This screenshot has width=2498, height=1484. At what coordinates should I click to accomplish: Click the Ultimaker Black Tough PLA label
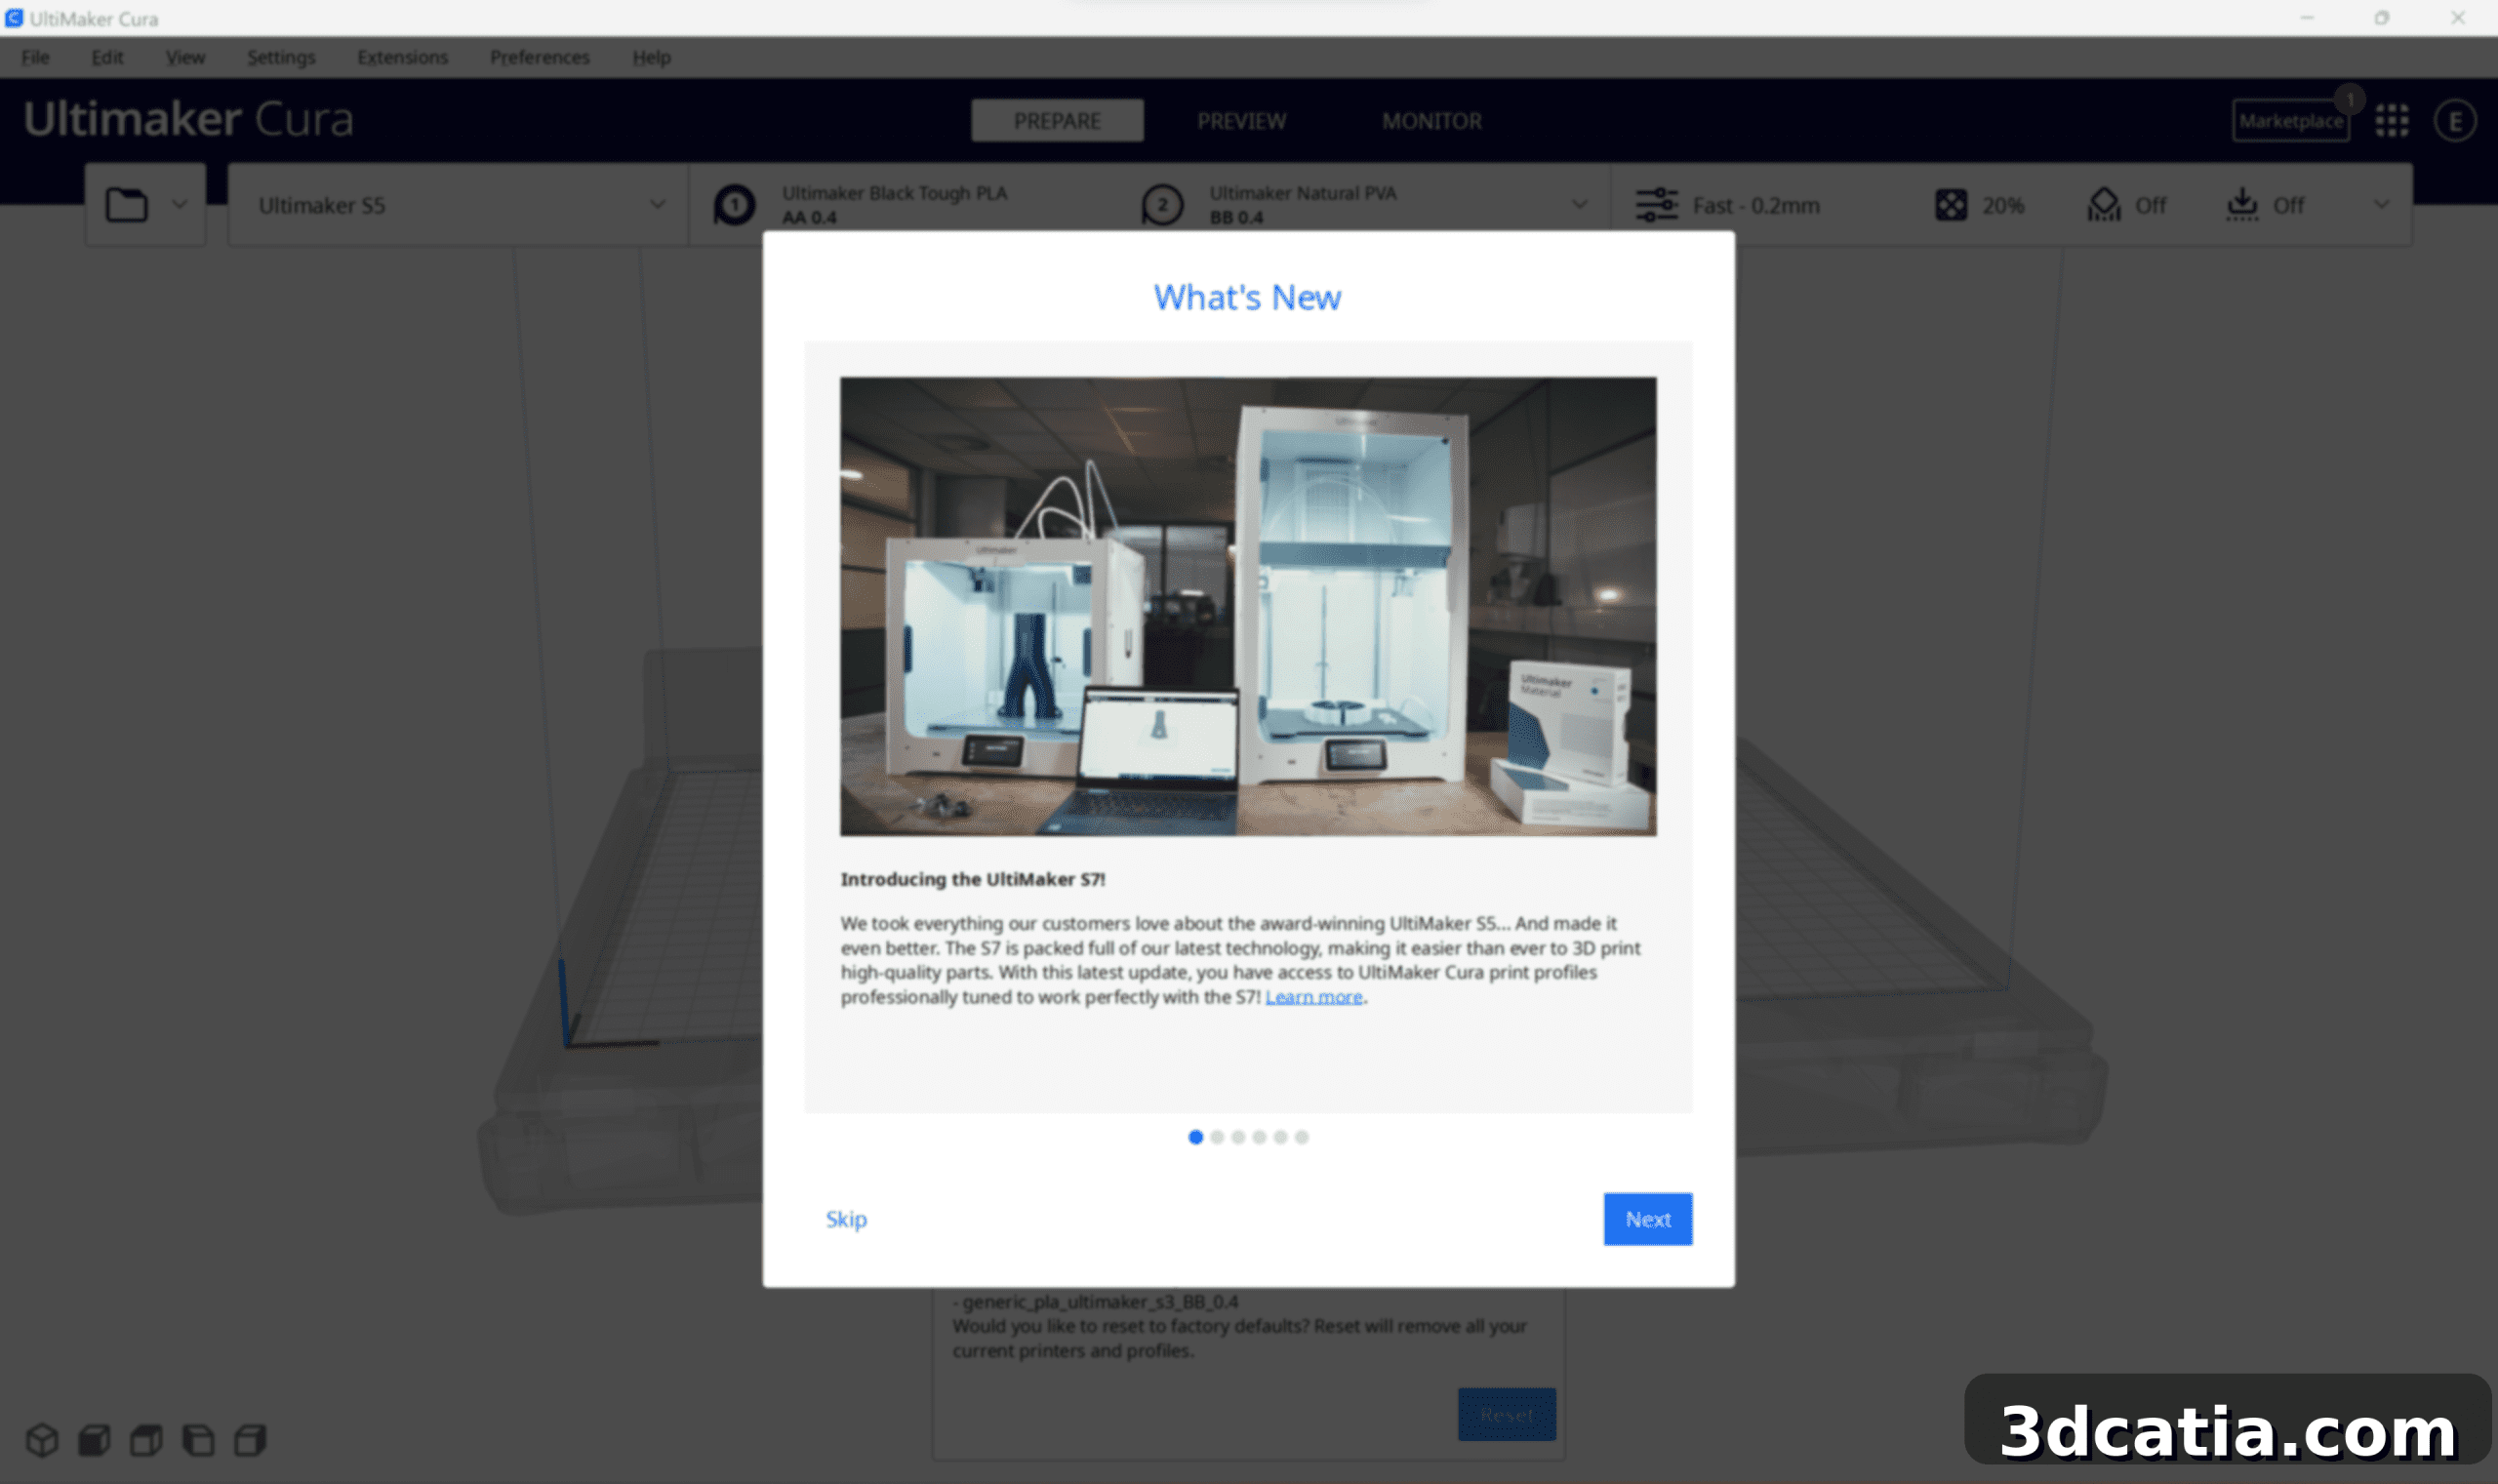(x=894, y=193)
